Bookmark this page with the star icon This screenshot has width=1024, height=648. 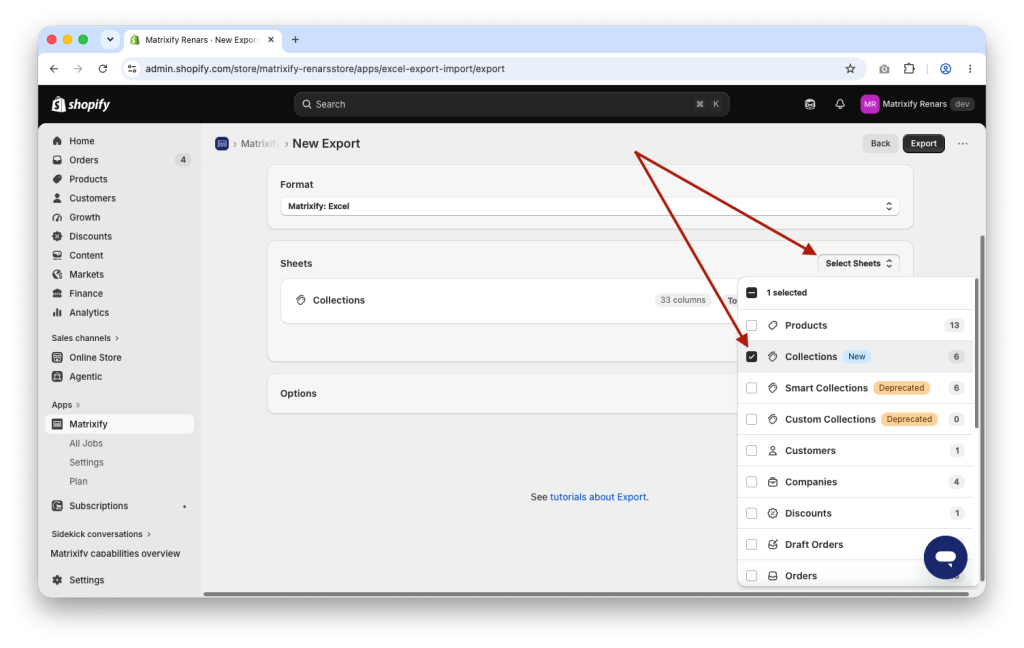click(x=850, y=69)
